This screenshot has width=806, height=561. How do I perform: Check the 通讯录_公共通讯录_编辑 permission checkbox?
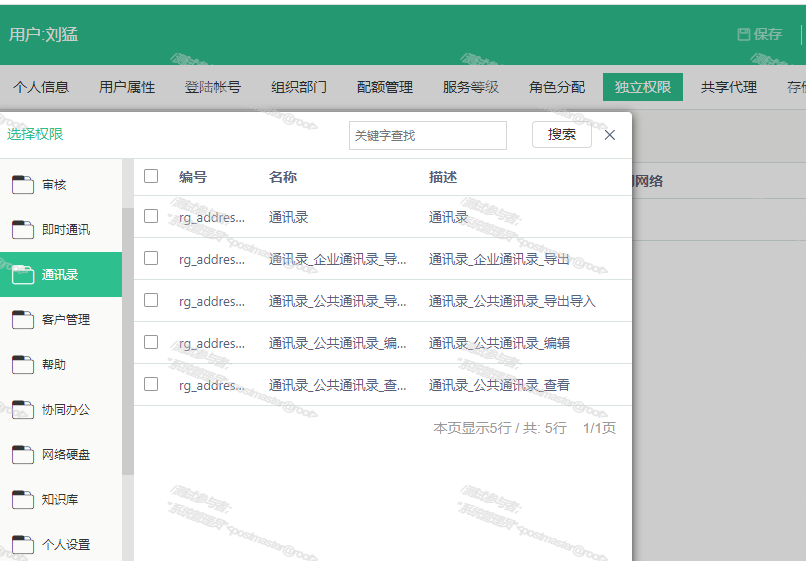point(151,342)
